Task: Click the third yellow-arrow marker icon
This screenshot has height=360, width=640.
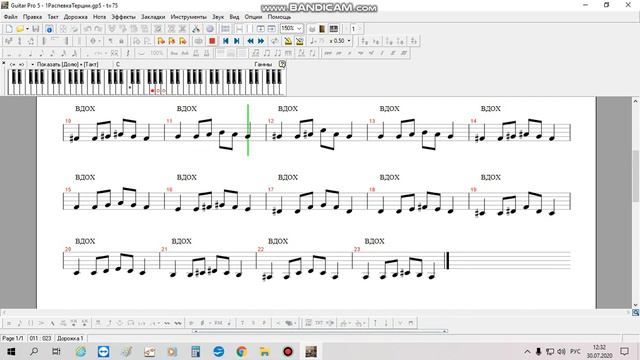Action: click(x=182, y=41)
